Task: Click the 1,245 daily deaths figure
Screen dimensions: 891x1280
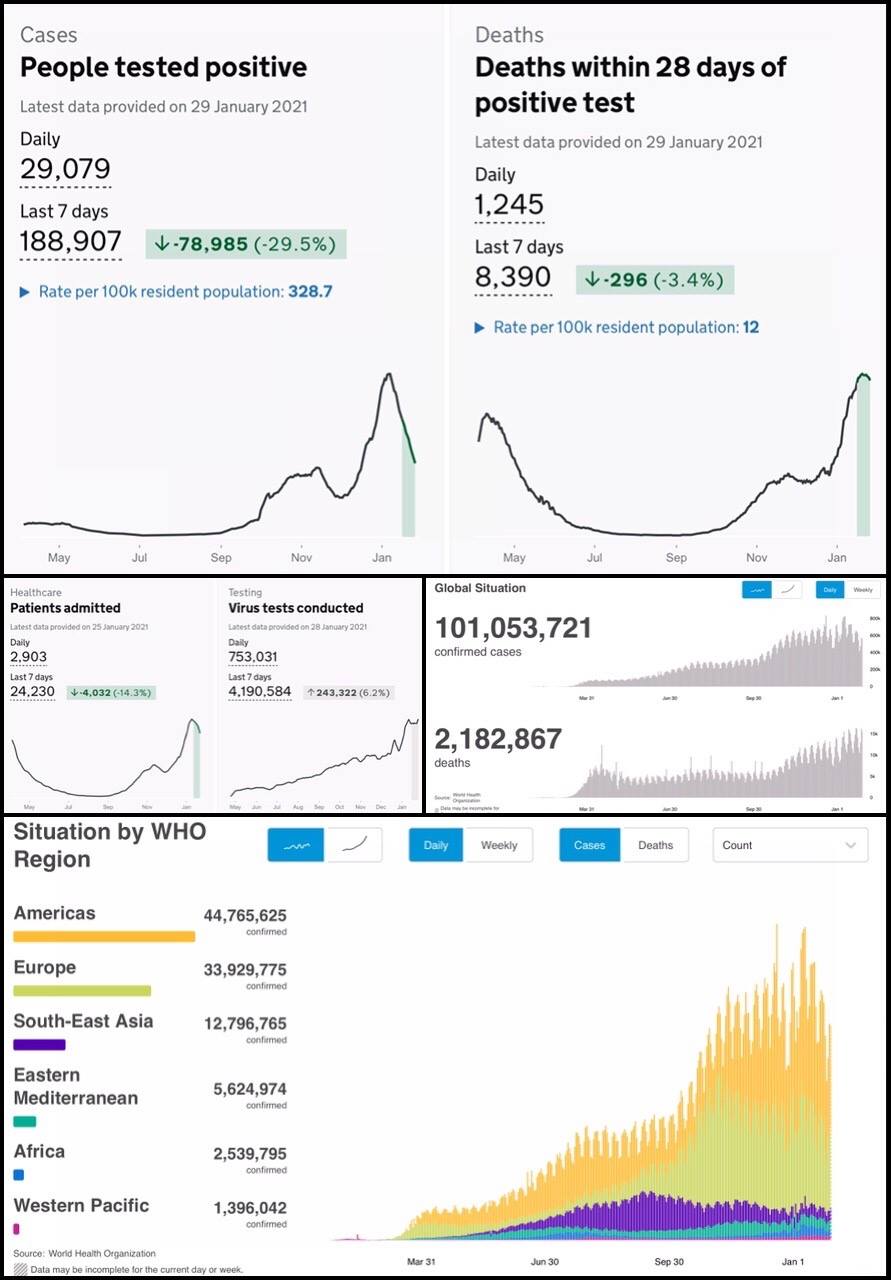Action: pyautogui.click(x=509, y=204)
